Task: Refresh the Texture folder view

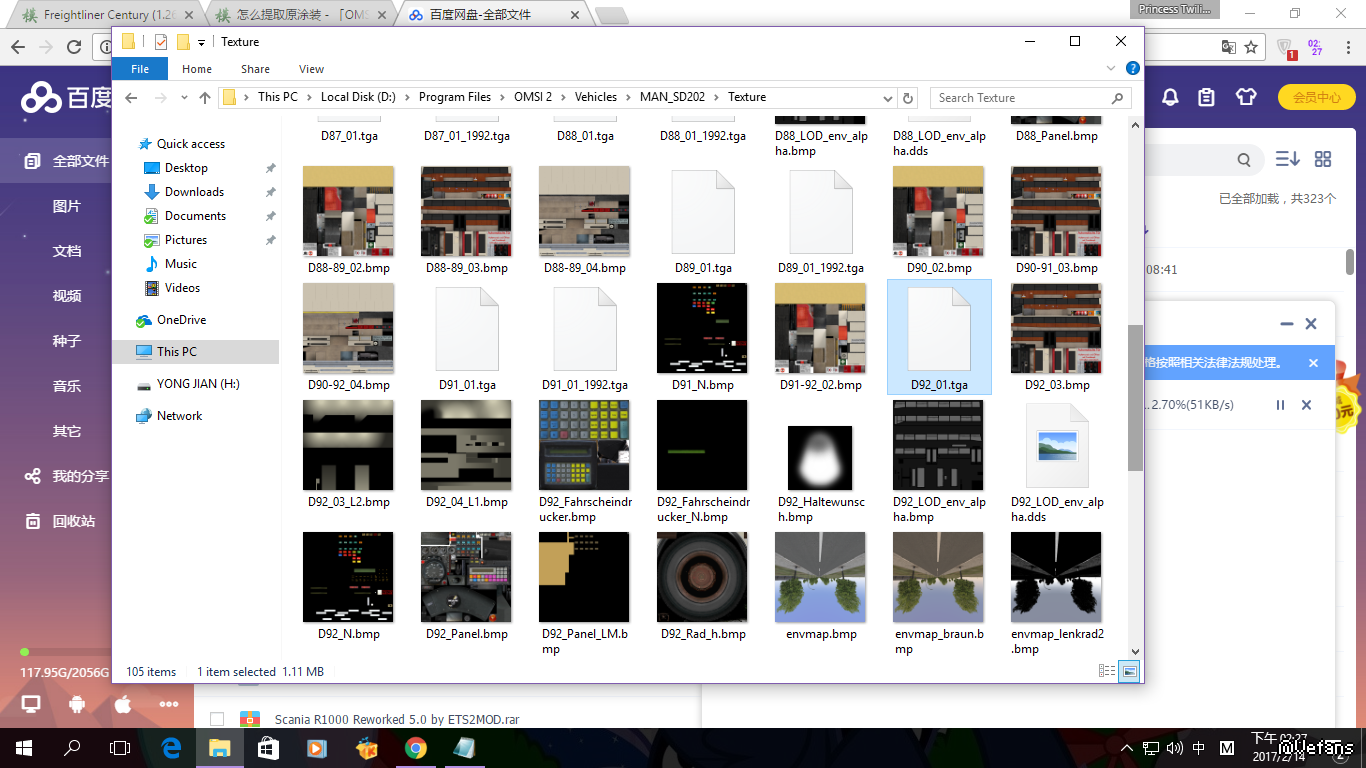Action: pyautogui.click(x=908, y=98)
